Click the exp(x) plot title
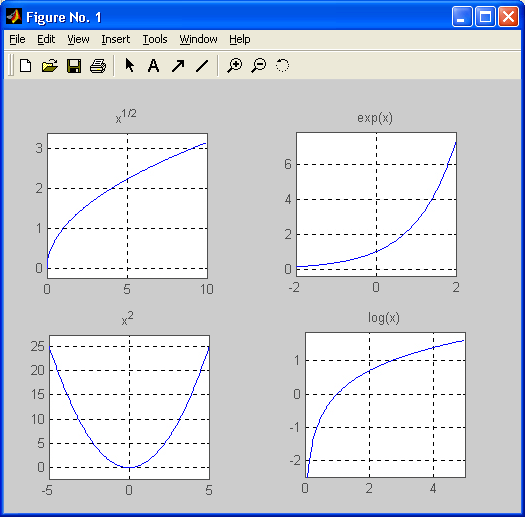525x517 pixels. [375, 118]
